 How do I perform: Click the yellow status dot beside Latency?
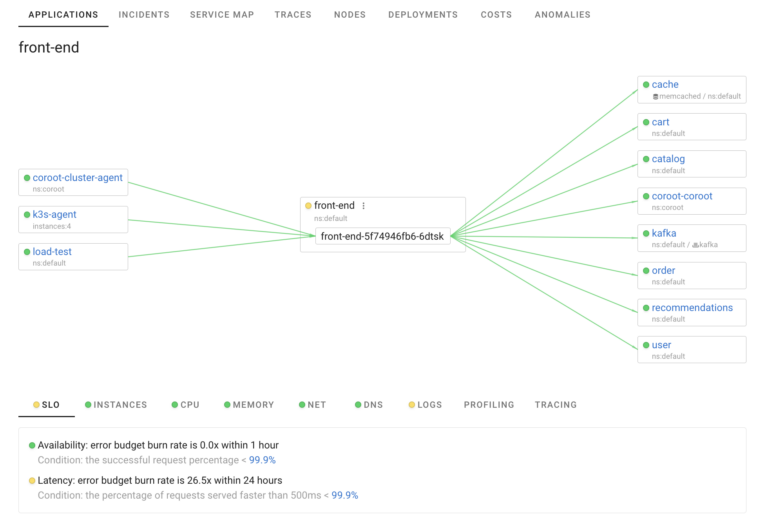[32, 481]
